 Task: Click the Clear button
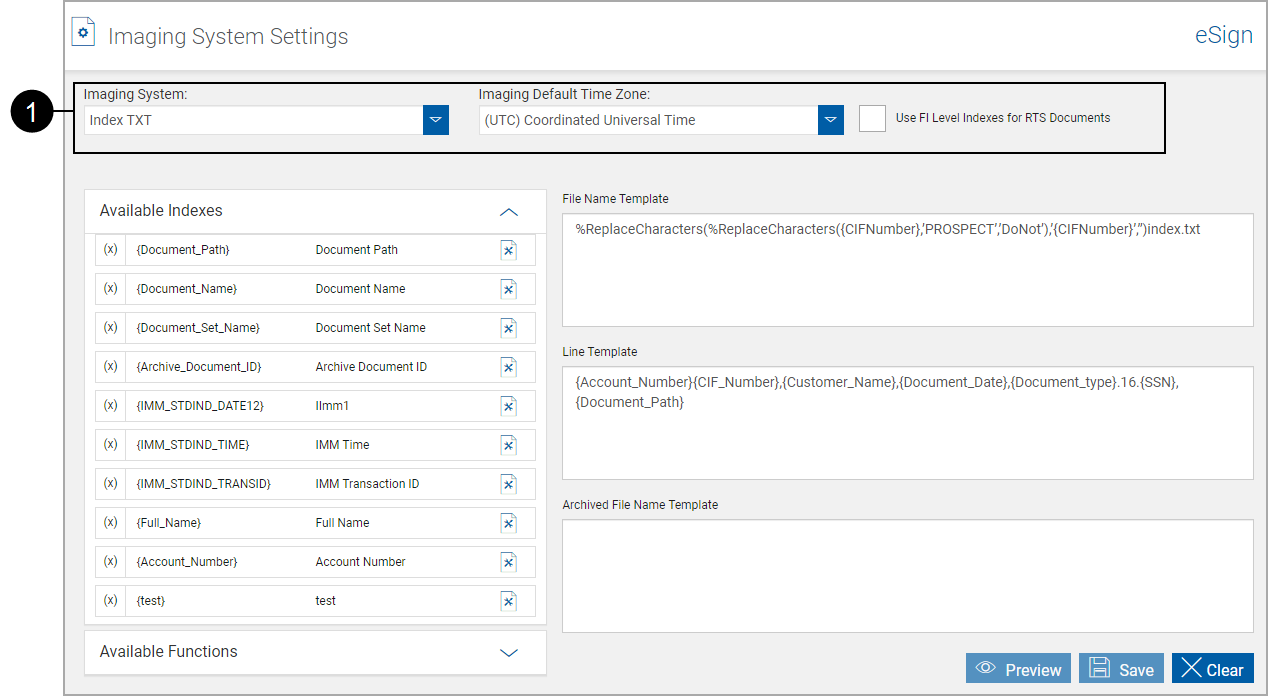[1212, 668]
